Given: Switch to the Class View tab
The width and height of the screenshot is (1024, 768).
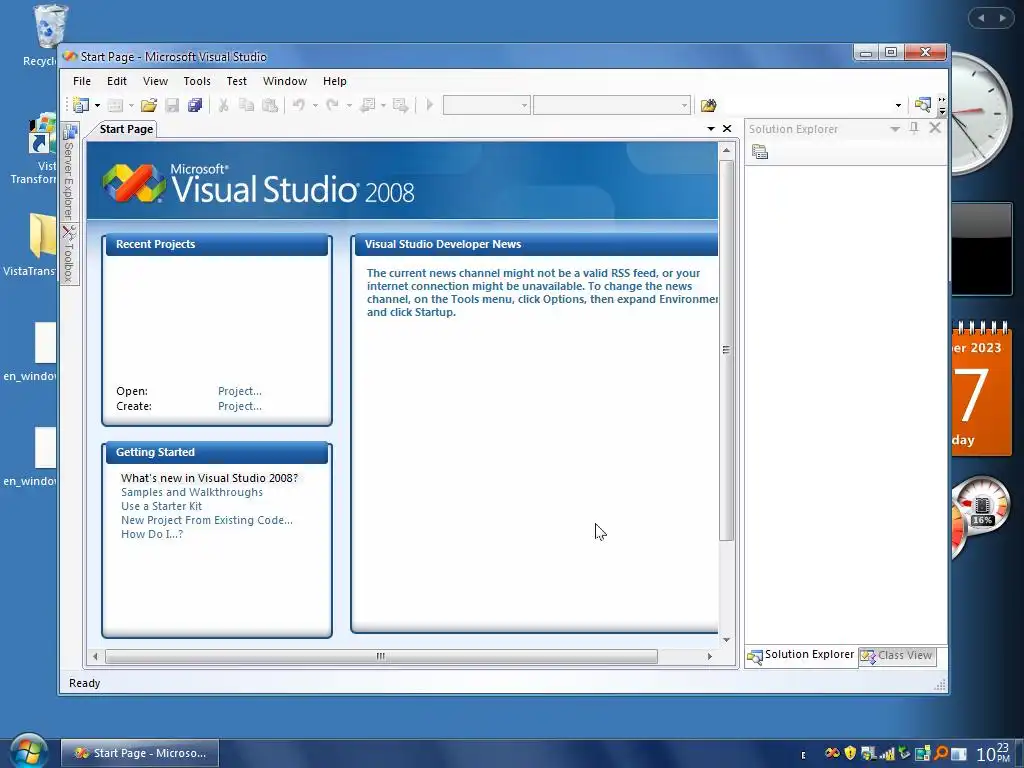Looking at the screenshot, I should pos(897,656).
